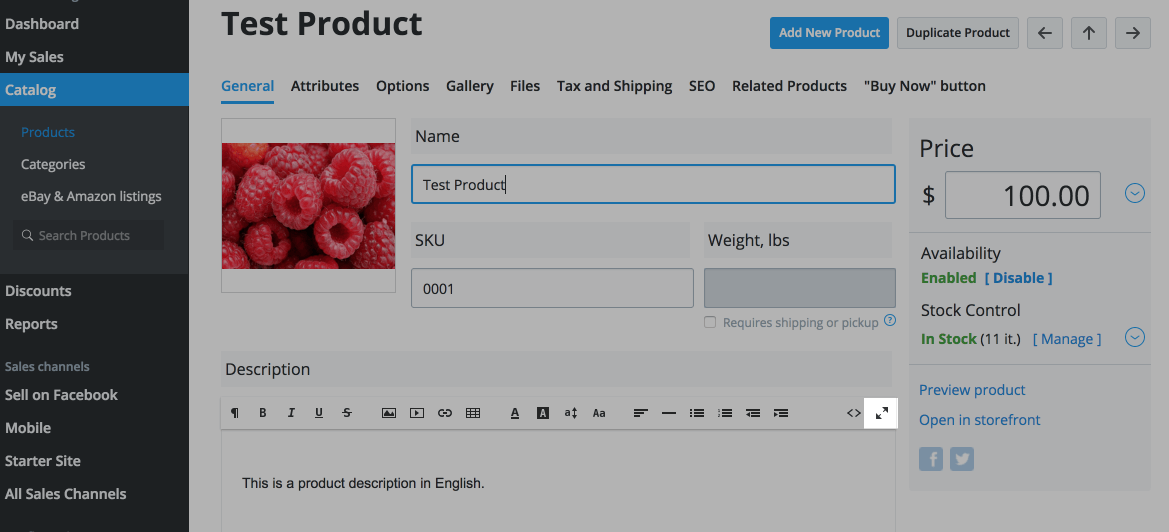This screenshot has width=1169, height=532.
Task: Open HTML code view in editor
Action: (x=853, y=413)
